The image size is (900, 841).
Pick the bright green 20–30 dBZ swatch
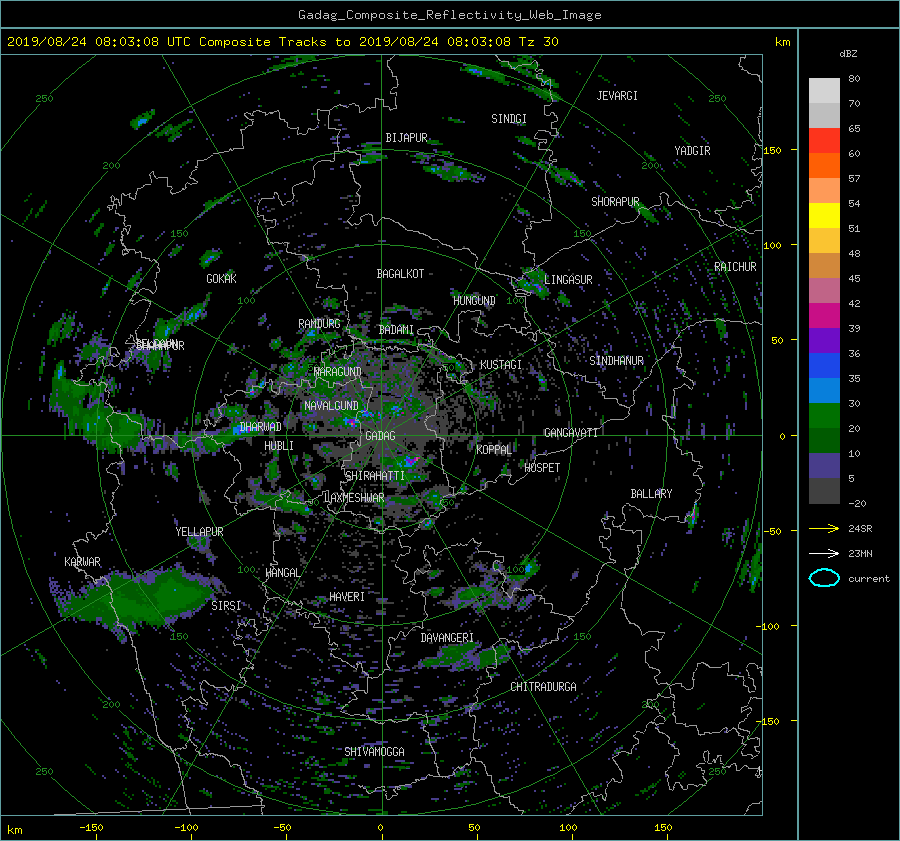coord(824,416)
